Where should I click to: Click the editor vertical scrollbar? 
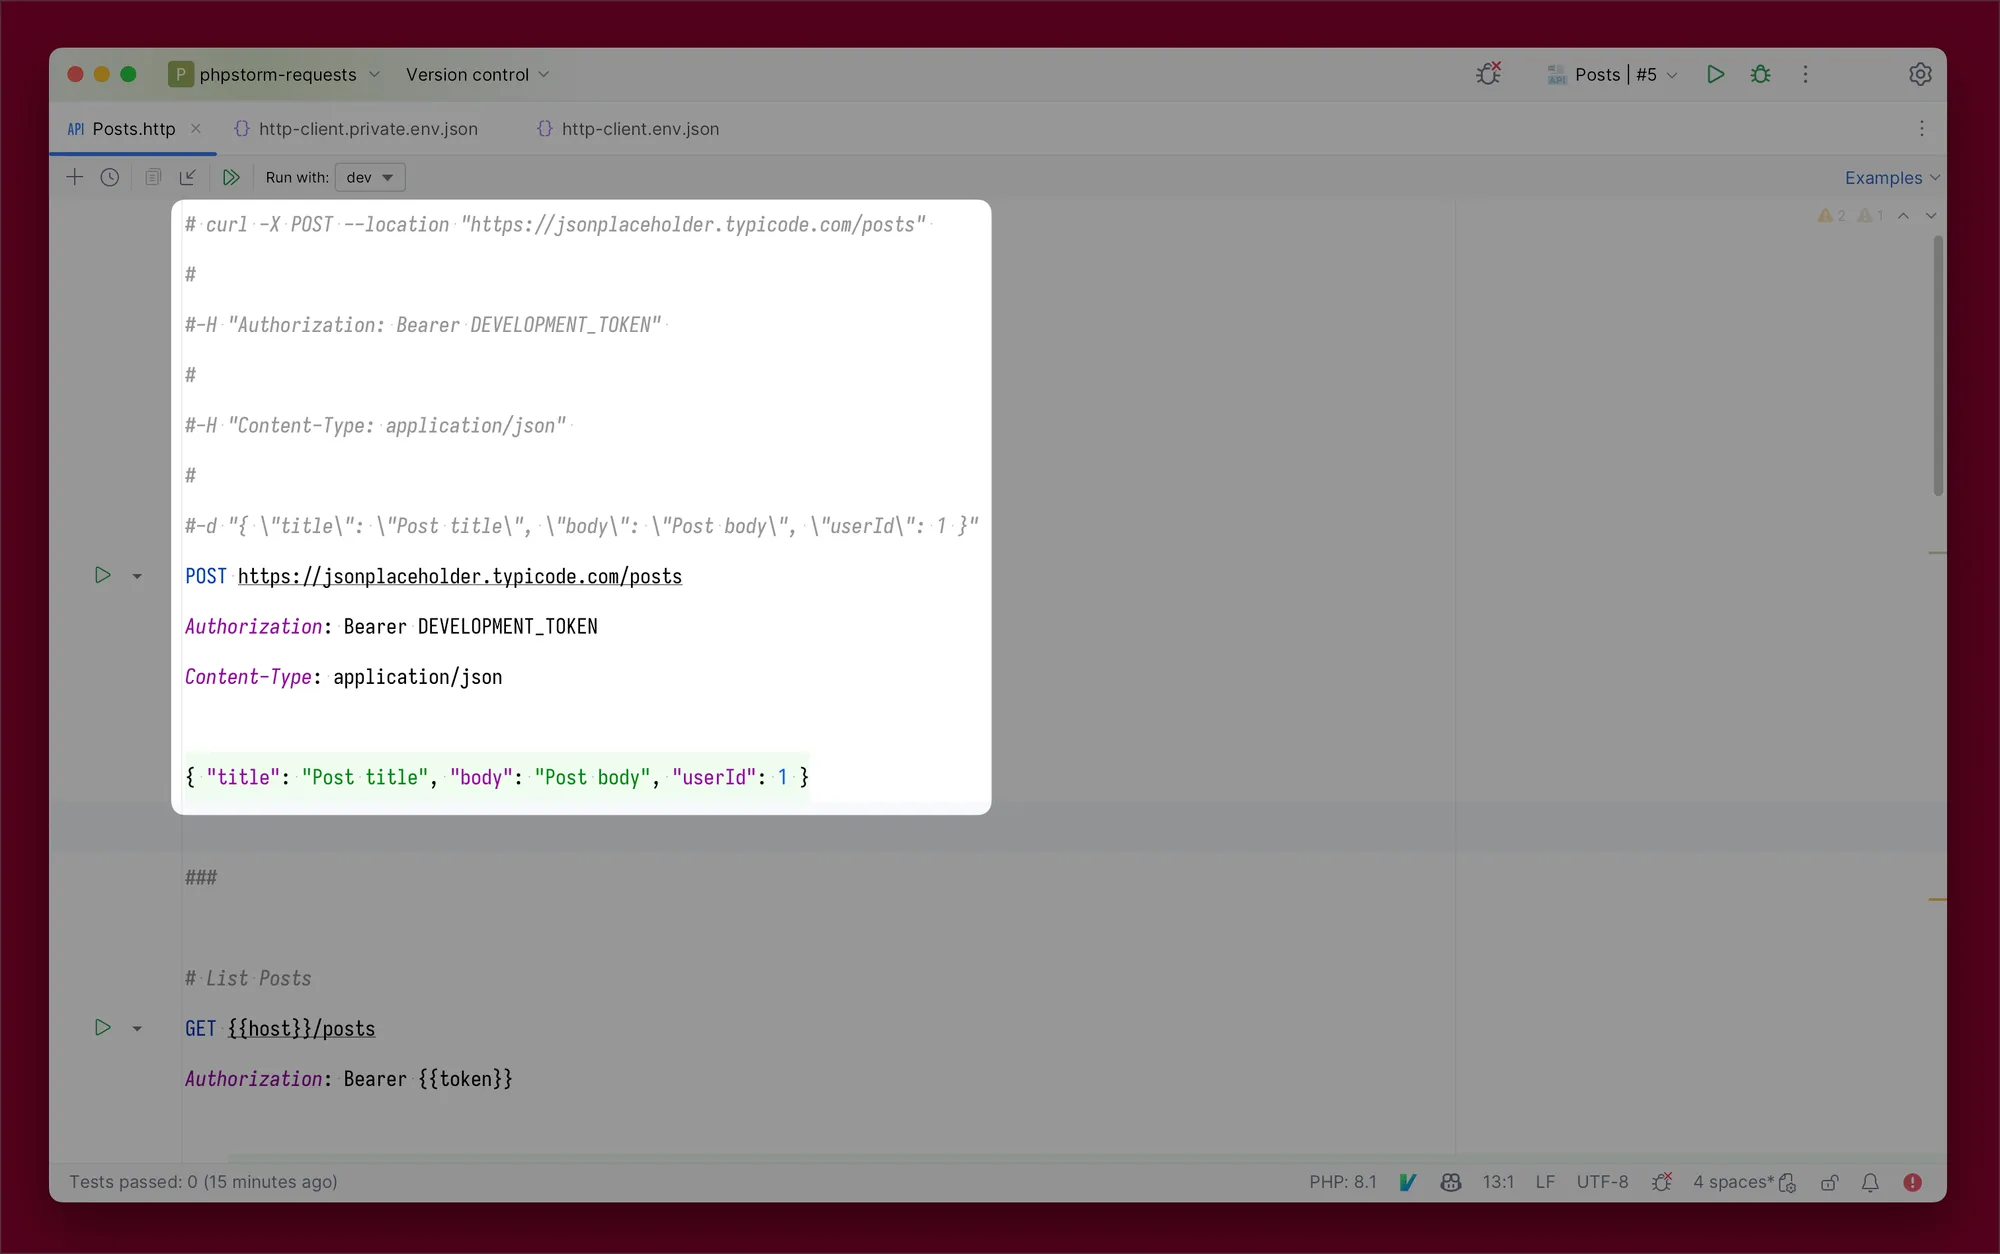(x=1938, y=365)
